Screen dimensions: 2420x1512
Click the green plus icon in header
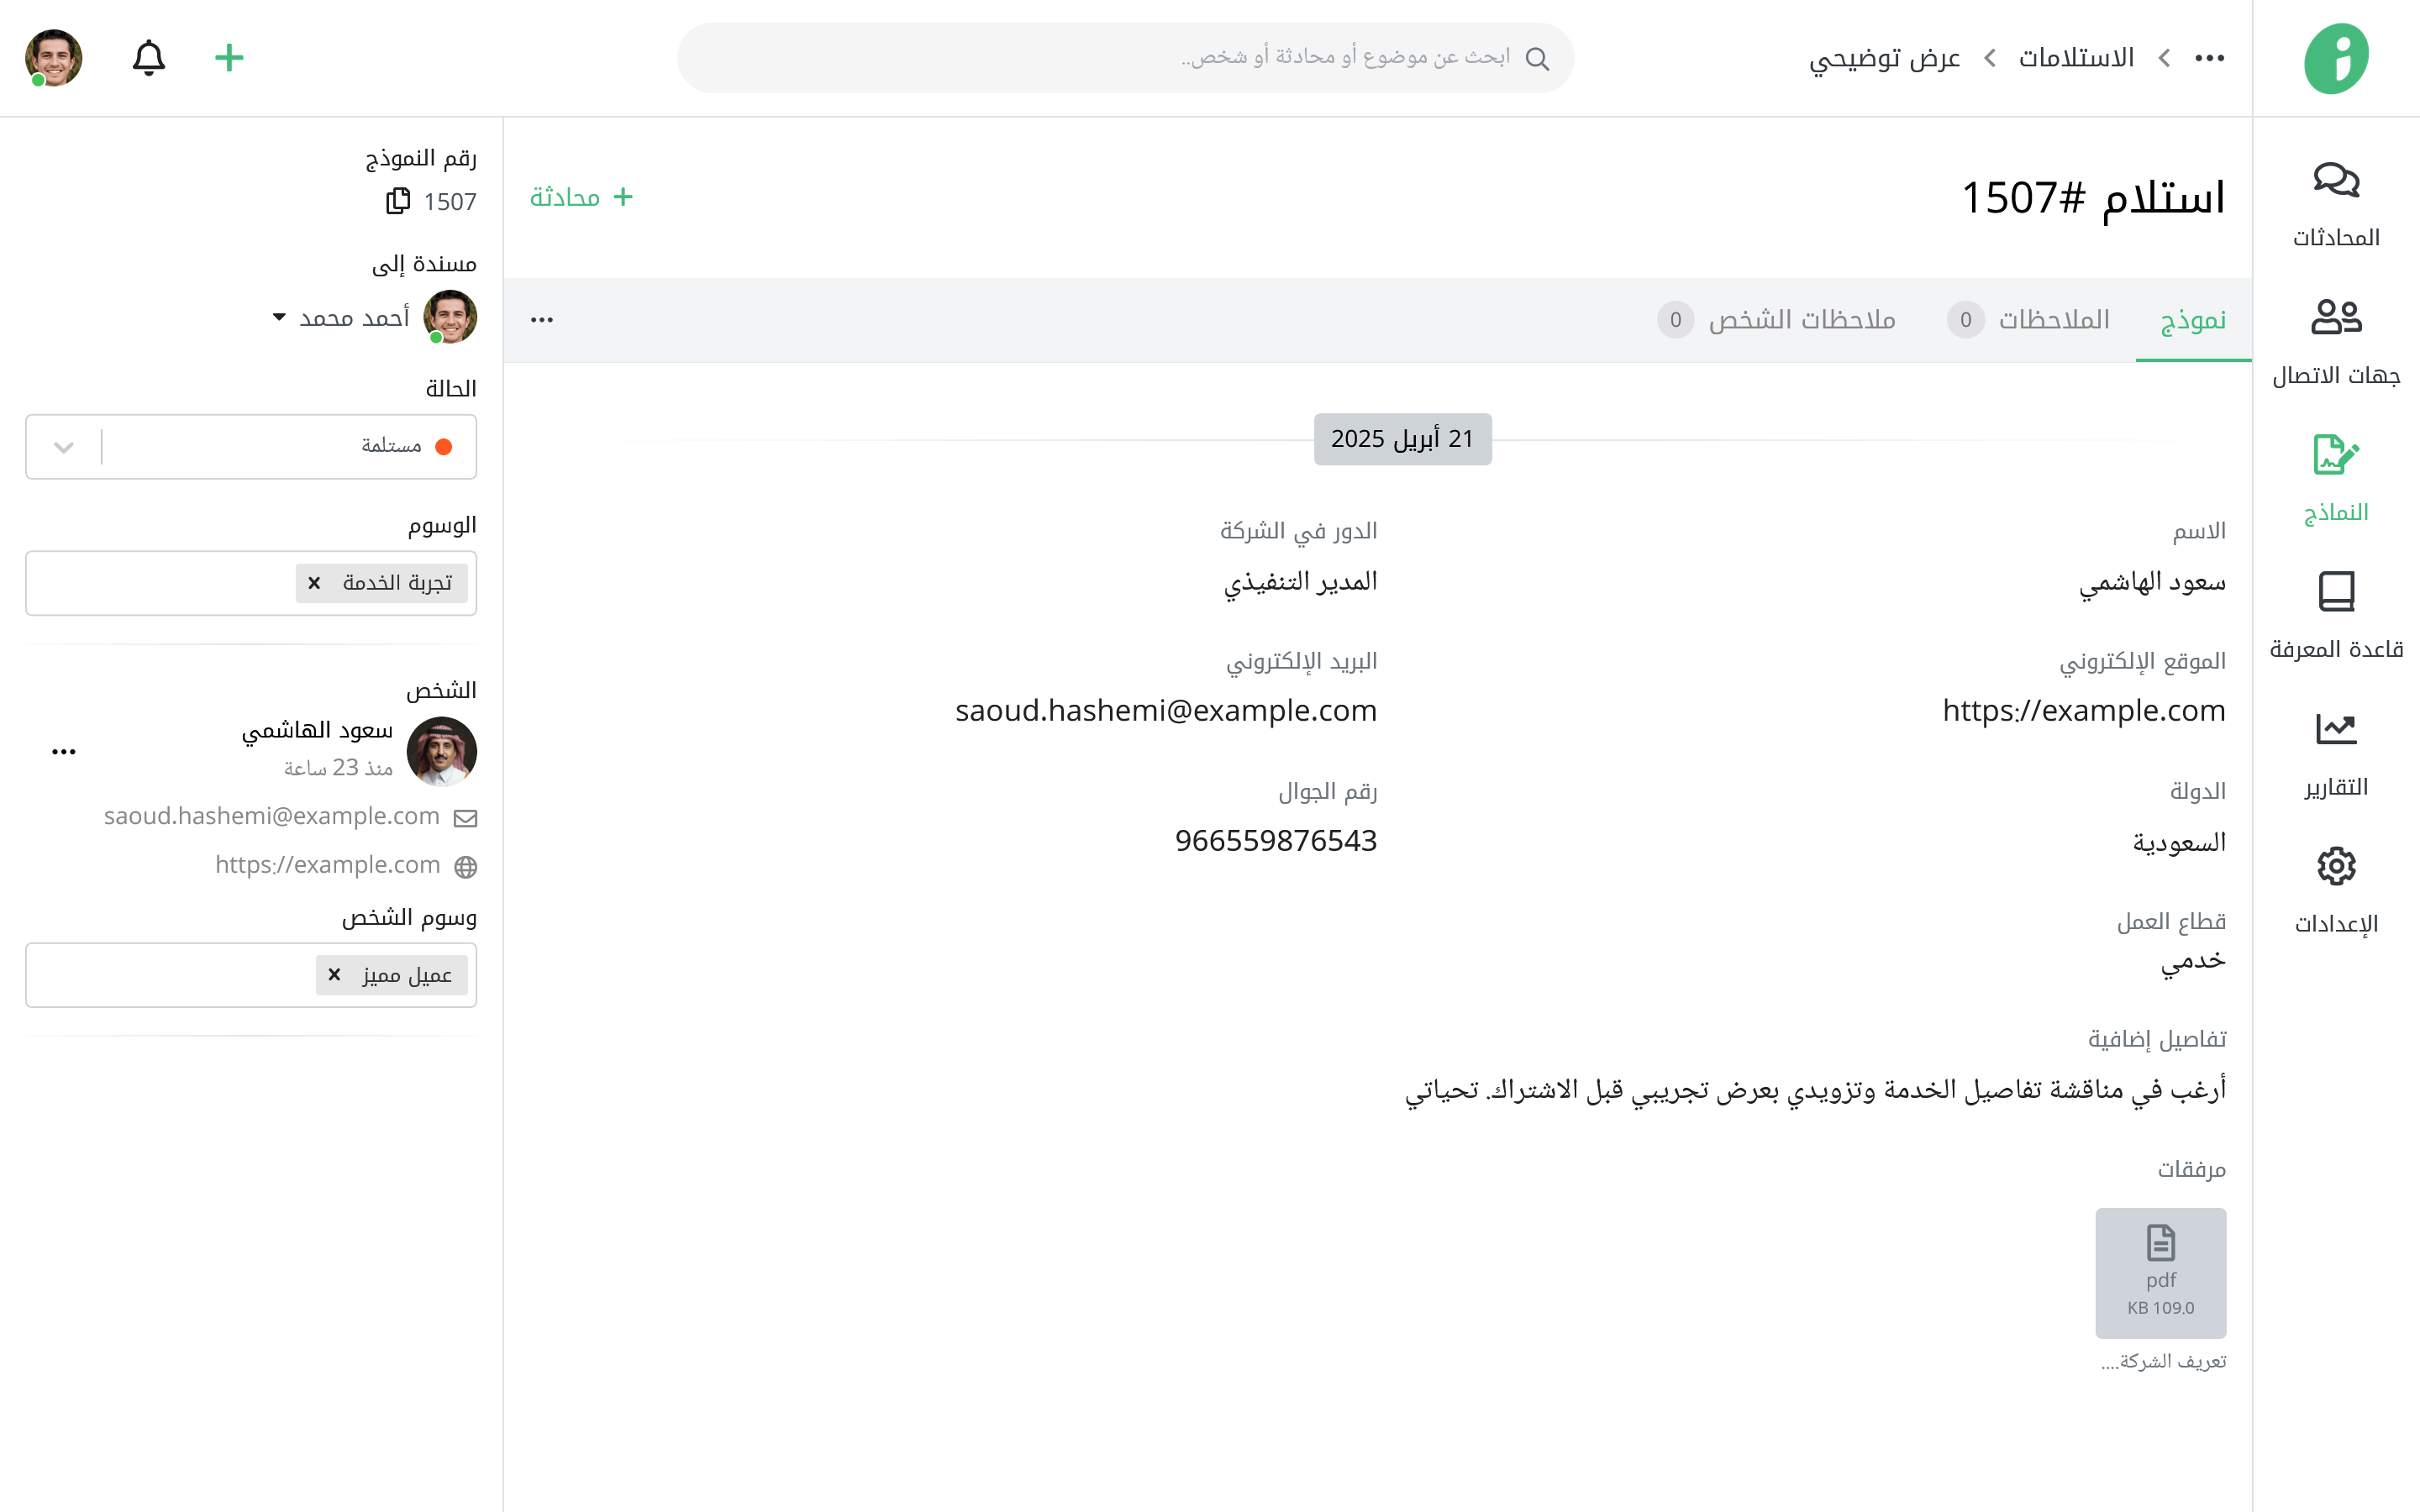229,58
